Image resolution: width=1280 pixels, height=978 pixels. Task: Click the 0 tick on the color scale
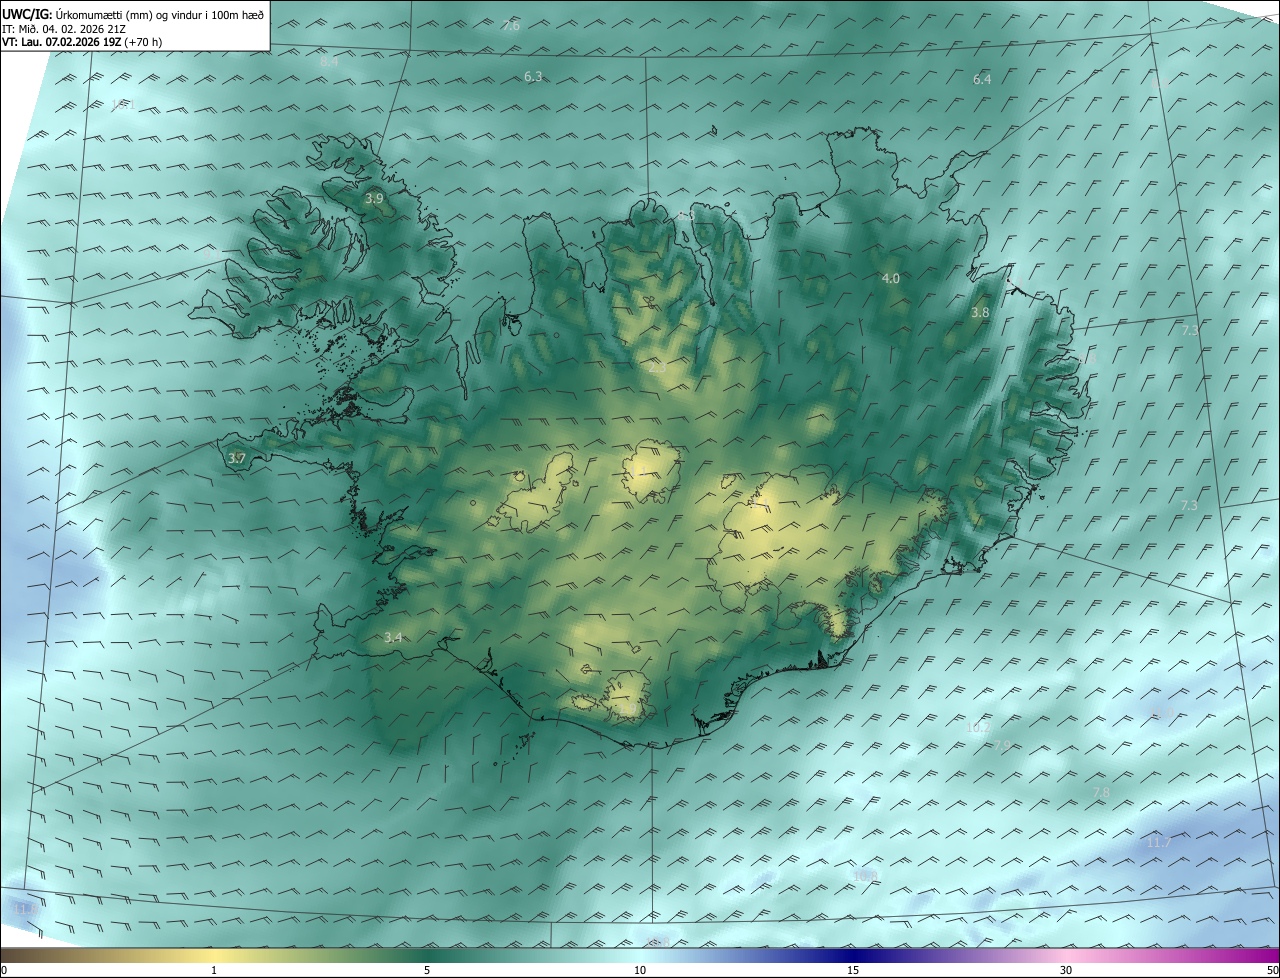(4, 970)
